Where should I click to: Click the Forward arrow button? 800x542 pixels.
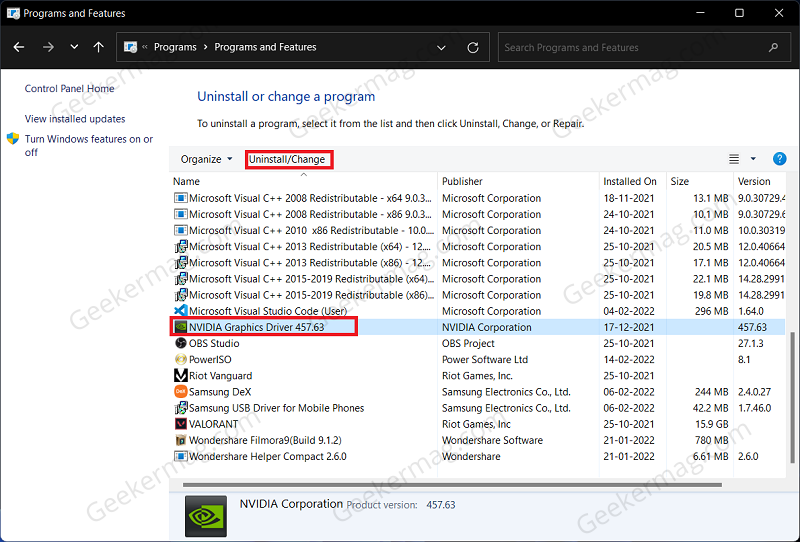pos(48,47)
